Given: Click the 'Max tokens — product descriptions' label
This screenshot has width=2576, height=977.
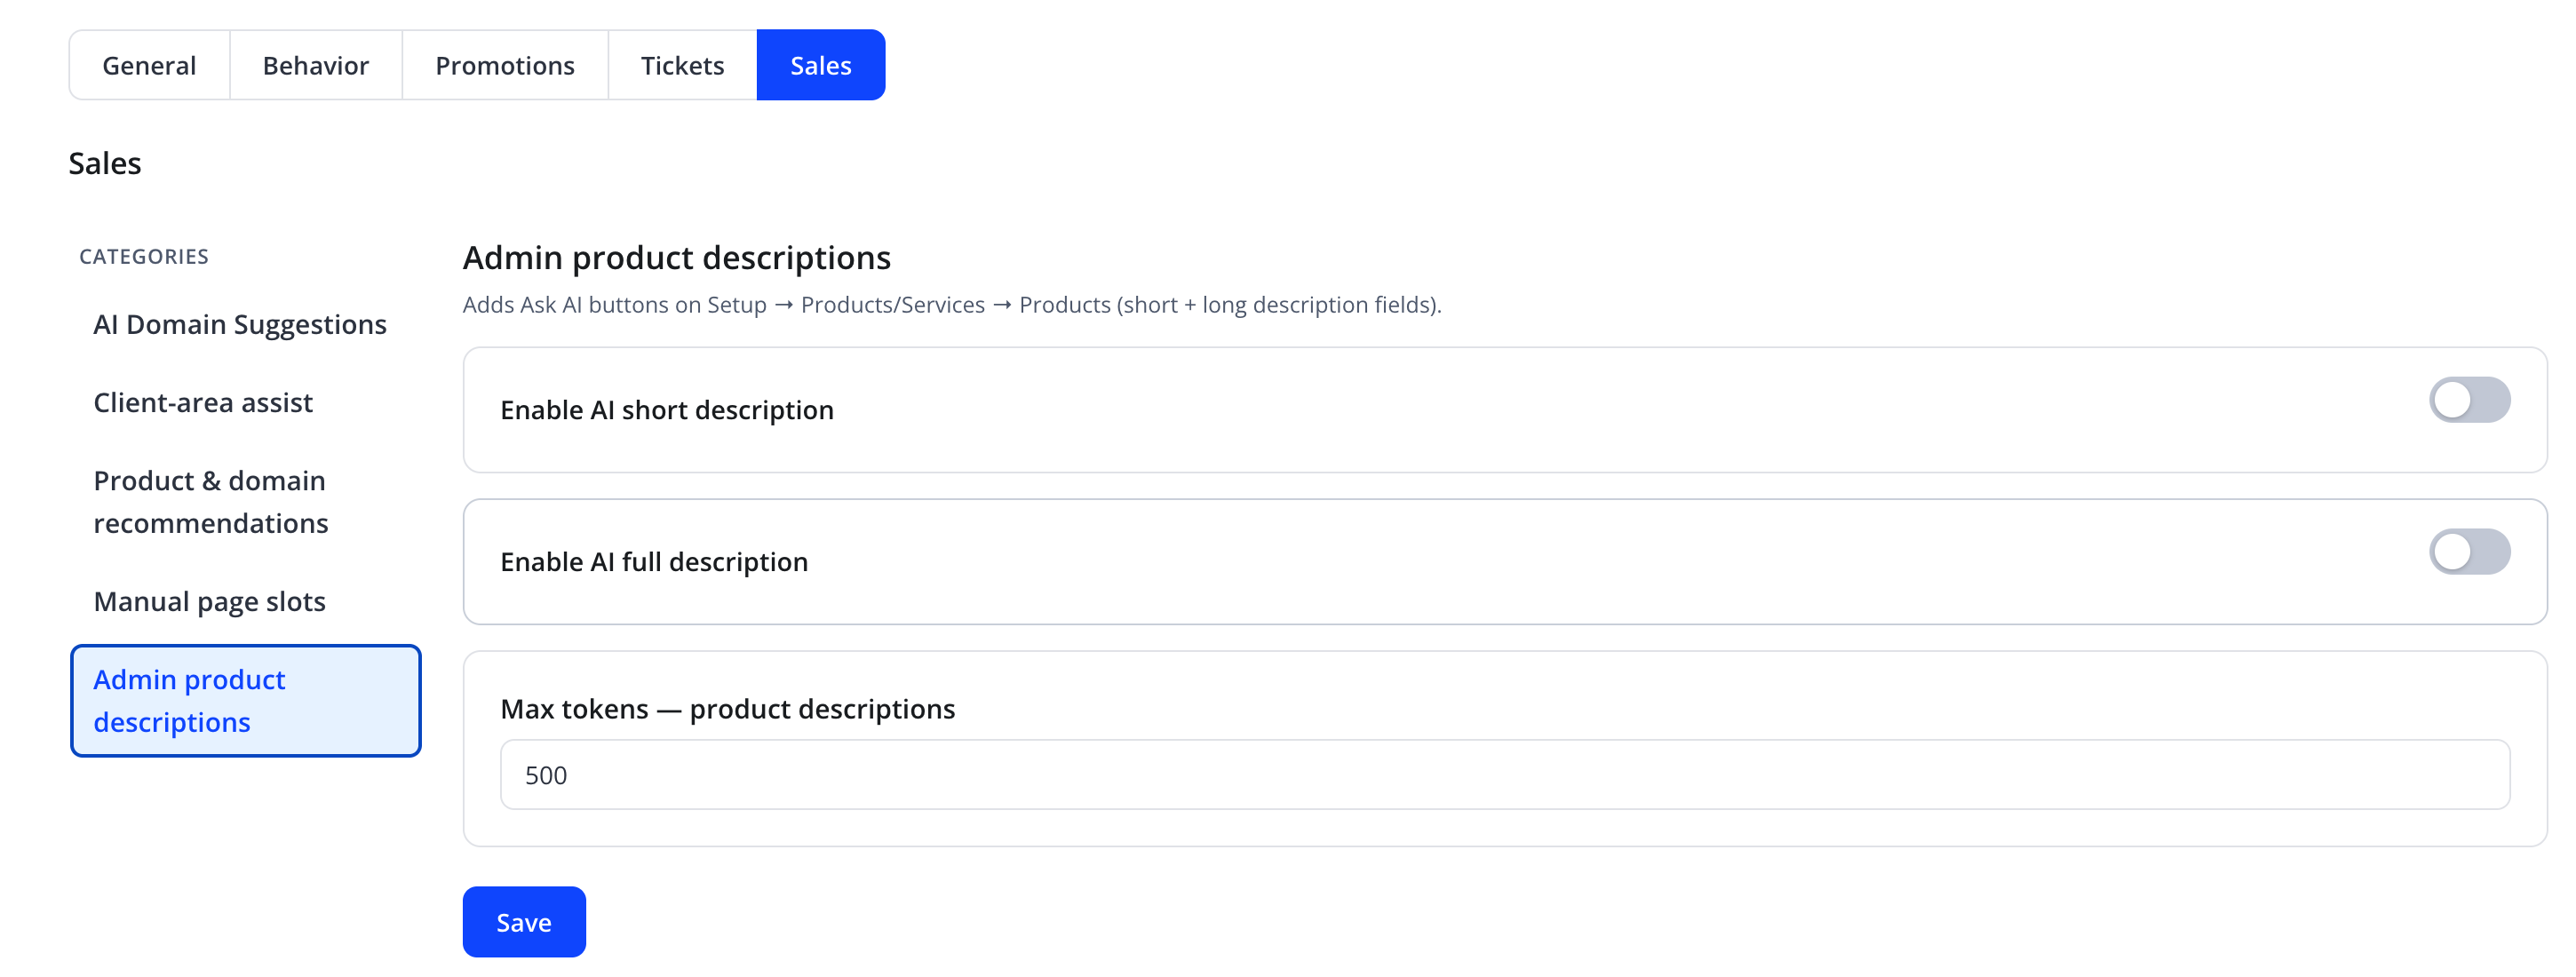Looking at the screenshot, I should click(x=728, y=709).
